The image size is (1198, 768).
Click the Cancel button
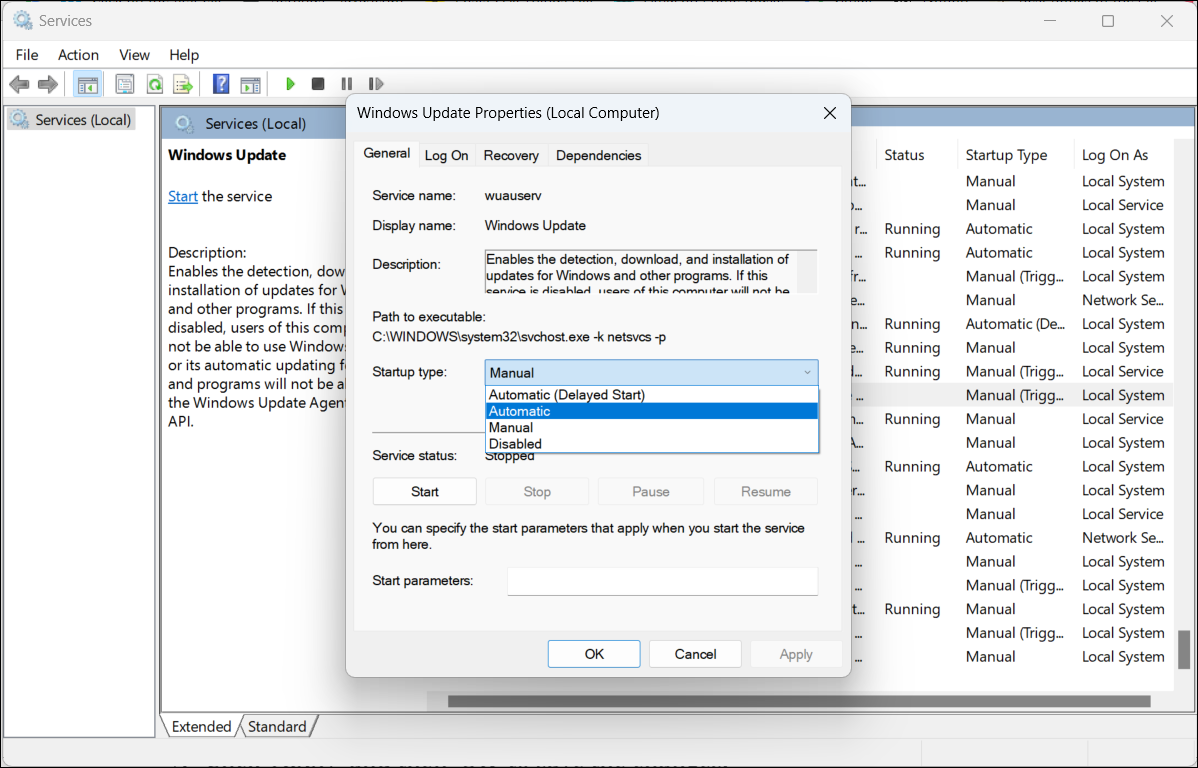(695, 654)
